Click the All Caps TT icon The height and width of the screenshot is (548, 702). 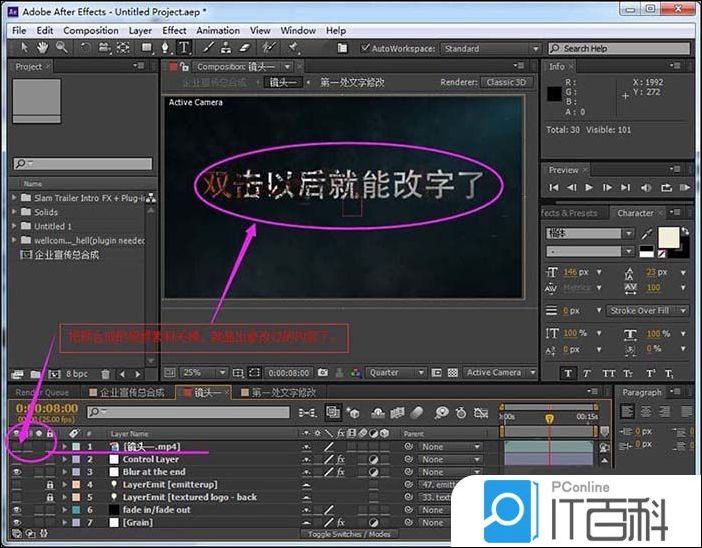point(610,374)
